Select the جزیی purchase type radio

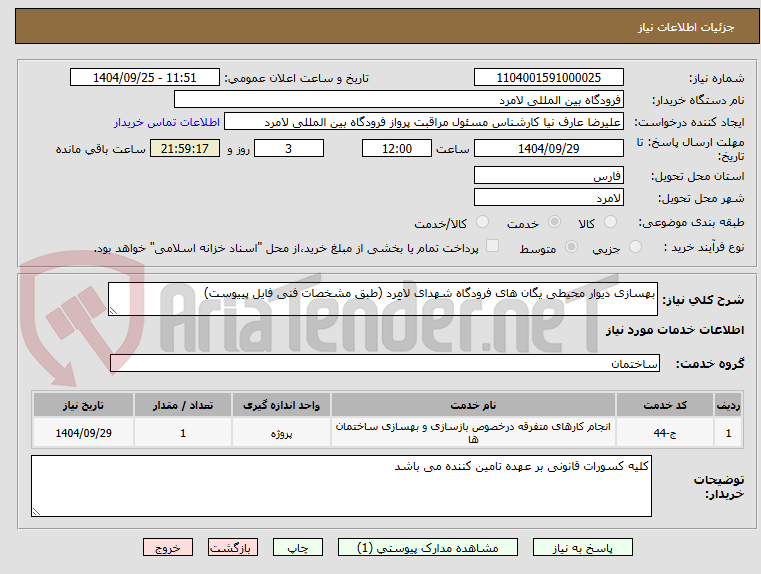click(x=635, y=247)
